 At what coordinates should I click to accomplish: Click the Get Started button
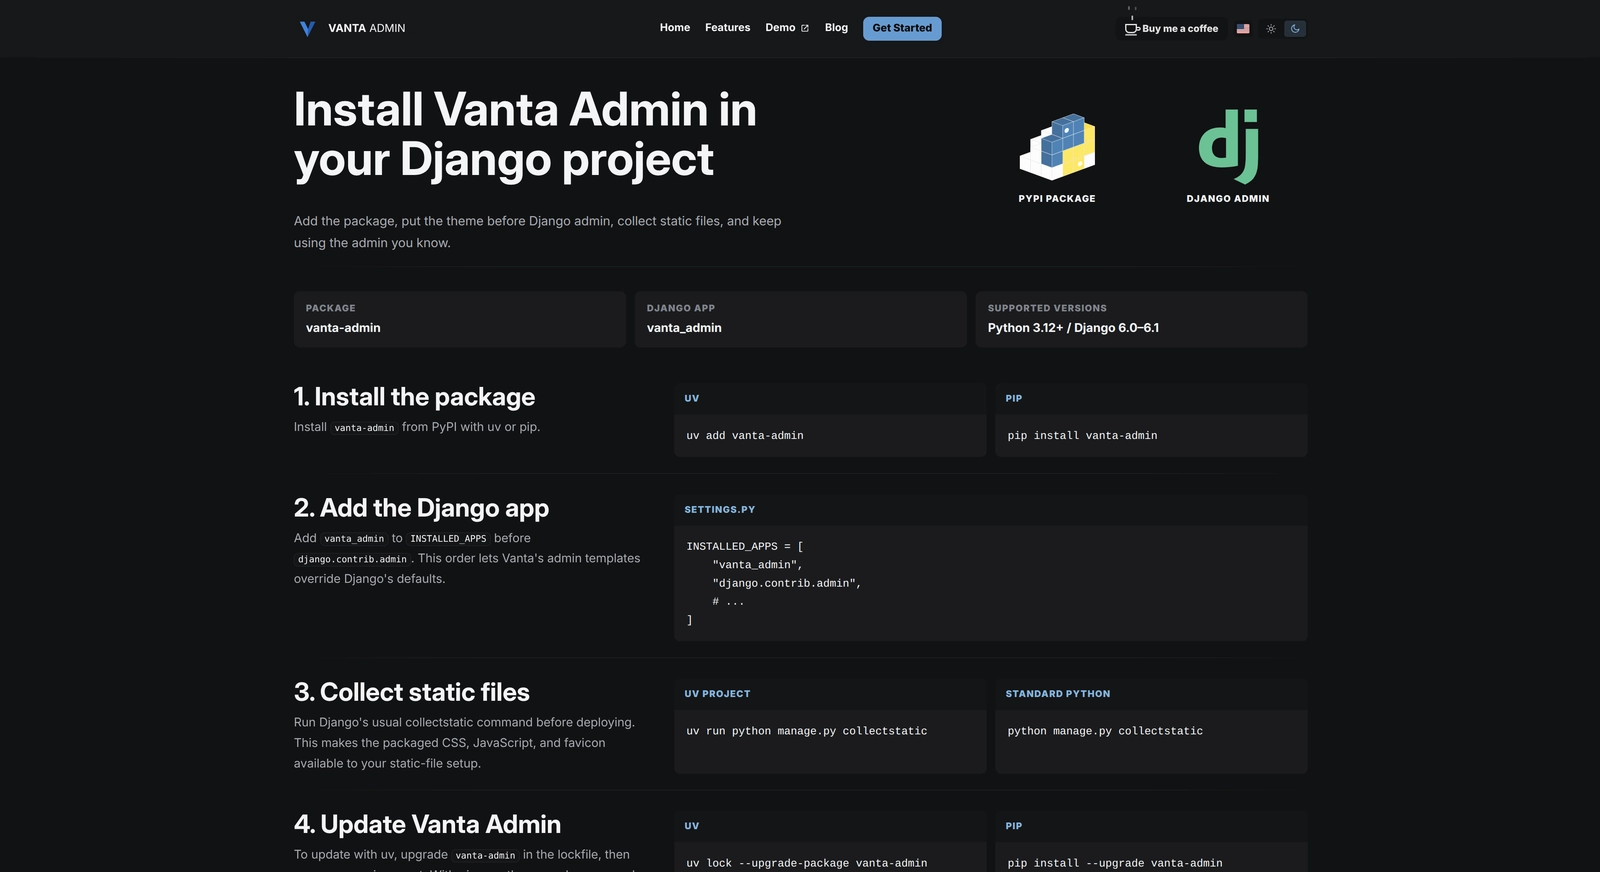pyautogui.click(x=902, y=28)
